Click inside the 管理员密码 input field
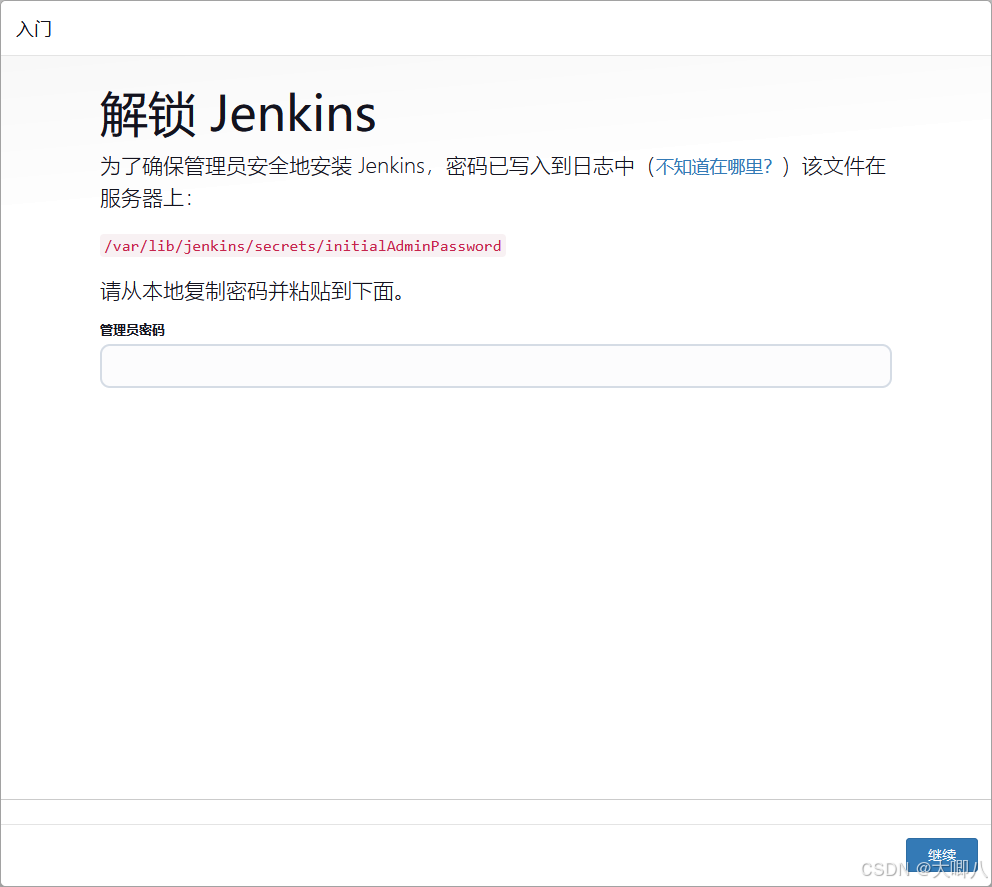The width and height of the screenshot is (992, 887). click(x=495, y=365)
